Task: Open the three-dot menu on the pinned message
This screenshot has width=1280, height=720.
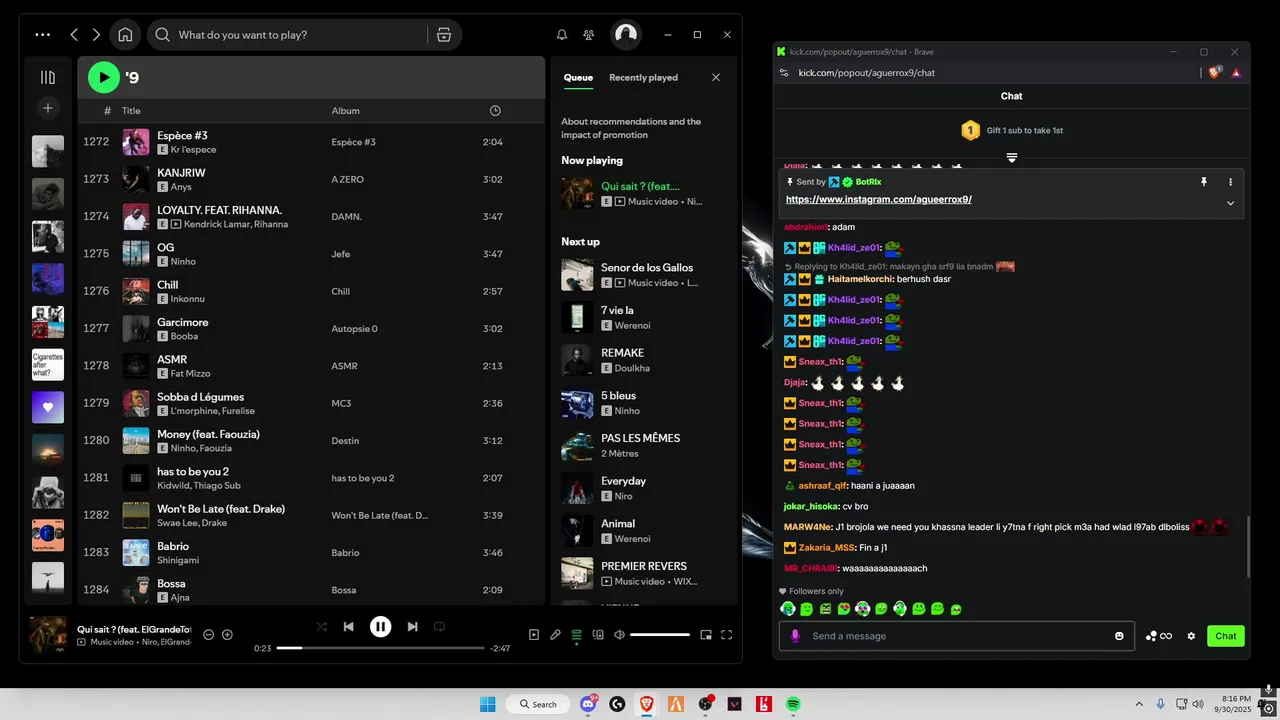Action: [1230, 182]
